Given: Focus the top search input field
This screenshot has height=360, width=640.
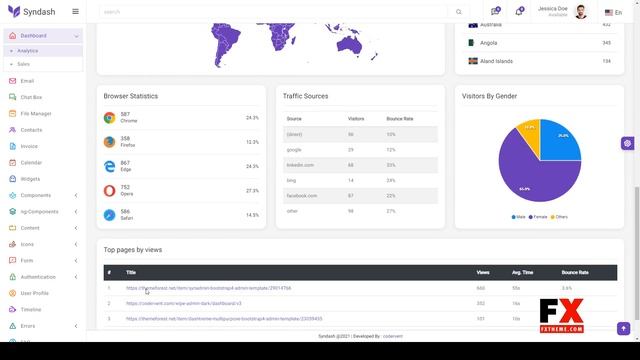Looking at the screenshot, I should pos(273,12).
